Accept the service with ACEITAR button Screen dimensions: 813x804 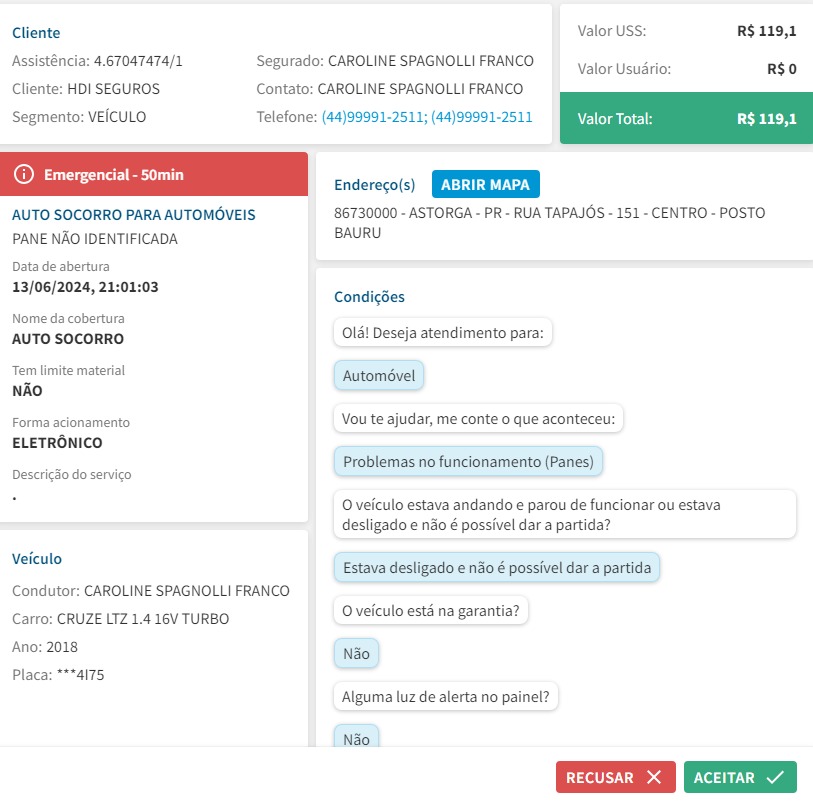(x=740, y=778)
